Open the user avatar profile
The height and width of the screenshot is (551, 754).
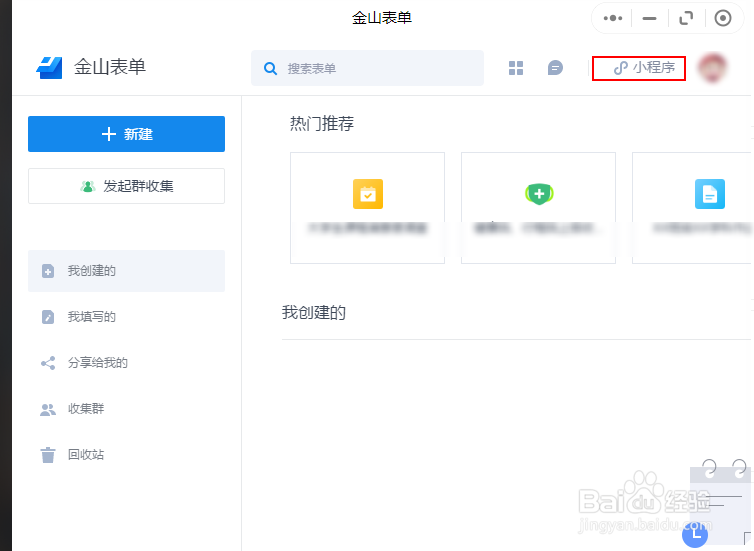point(712,68)
